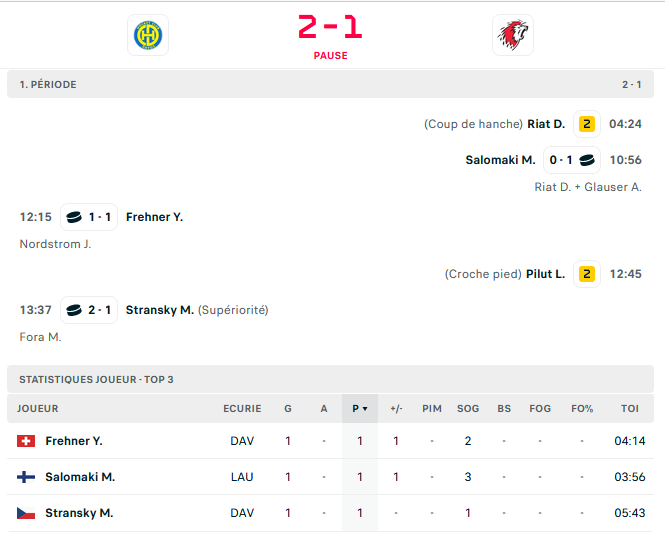The width and height of the screenshot is (665, 538).
Task: Sort table by +/- column header
Action: click(396, 409)
